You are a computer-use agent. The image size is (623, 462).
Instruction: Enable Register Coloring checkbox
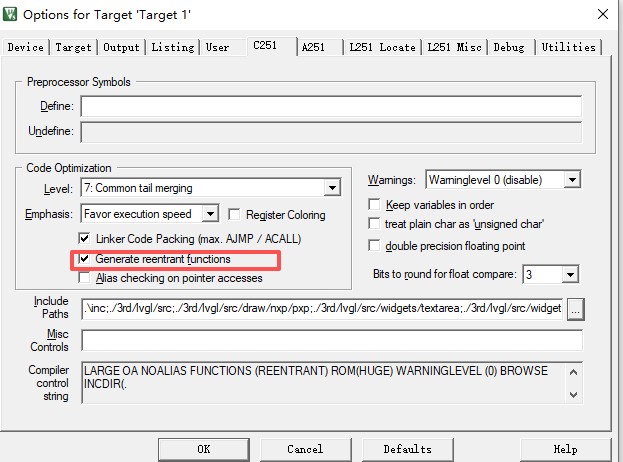click(x=235, y=214)
